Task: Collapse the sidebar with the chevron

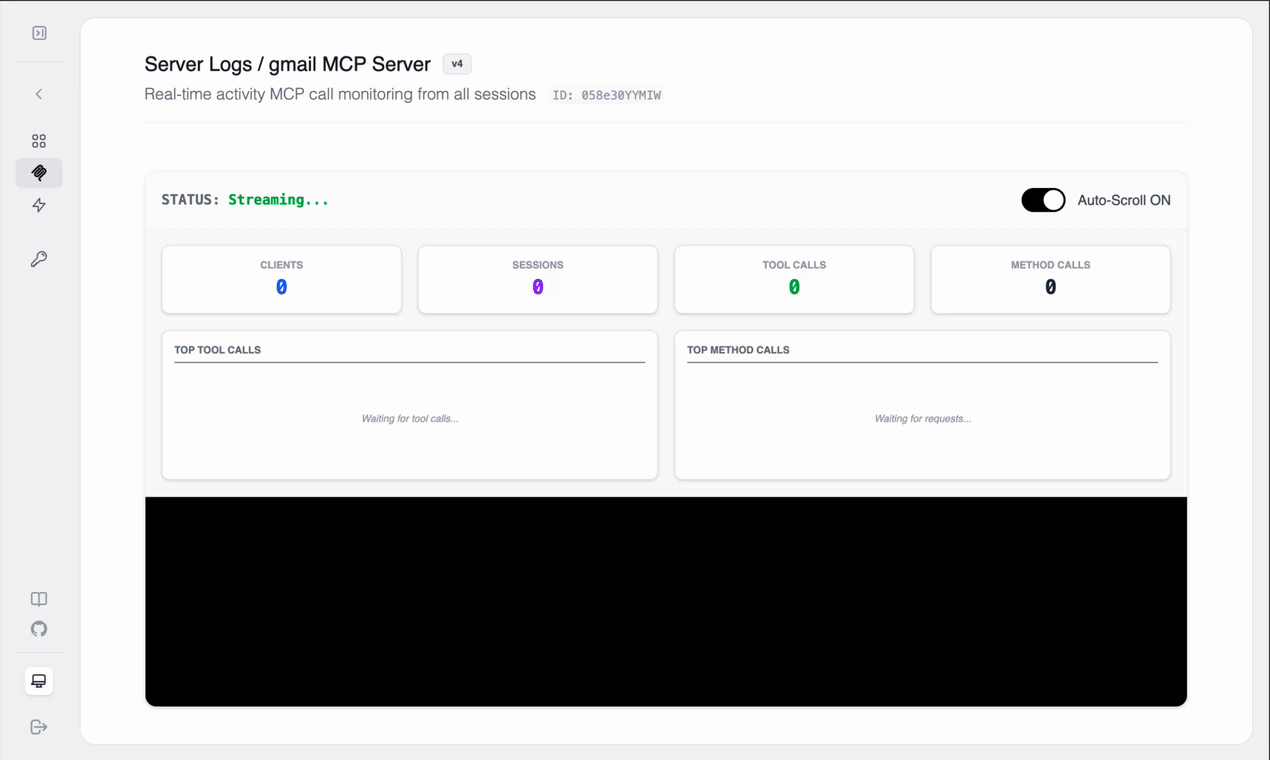Action: [38, 93]
